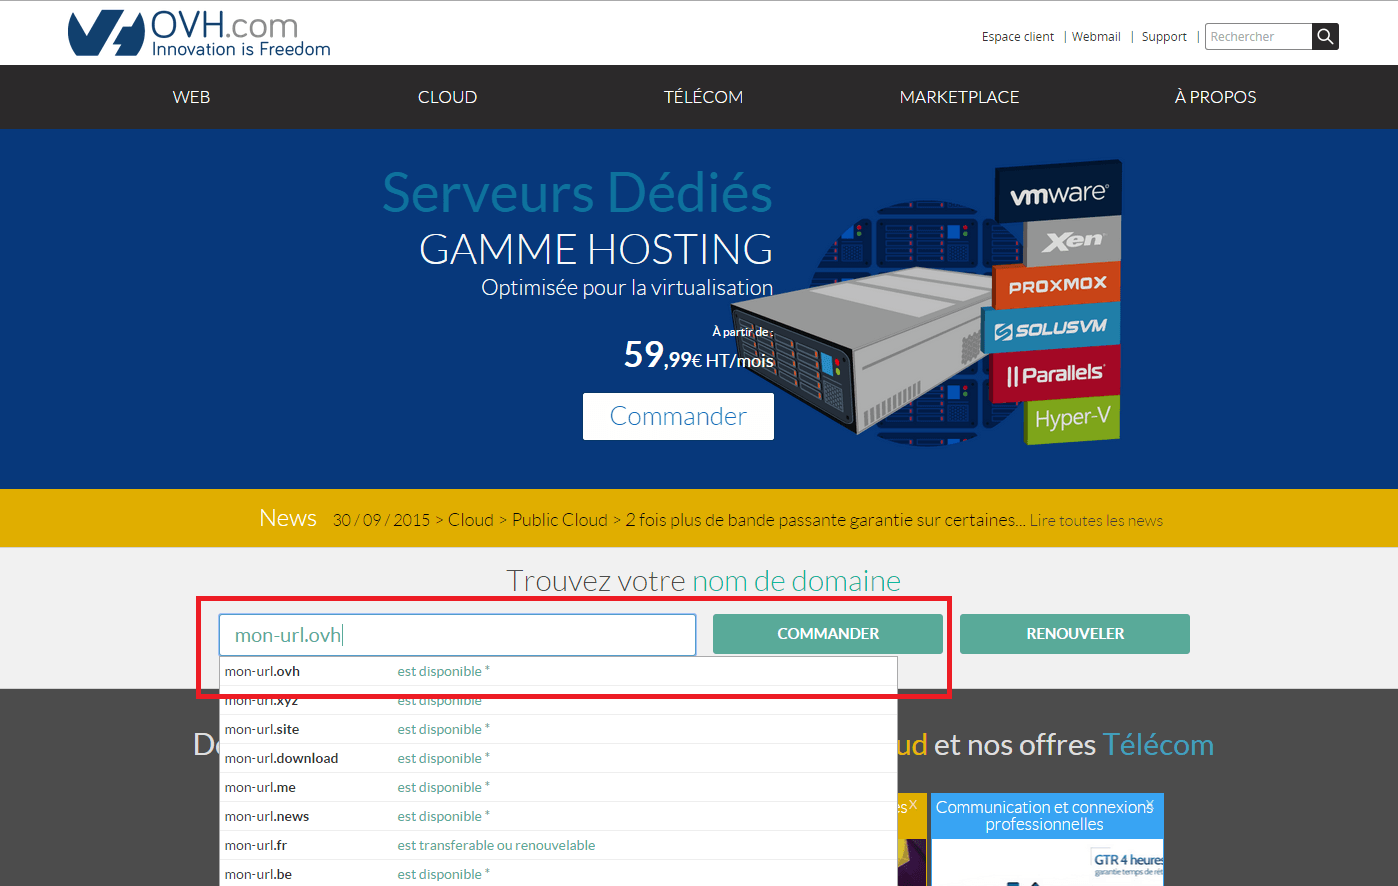Open the bande passante news headline
Image resolution: width=1398 pixels, height=886 pixels.
click(x=826, y=520)
